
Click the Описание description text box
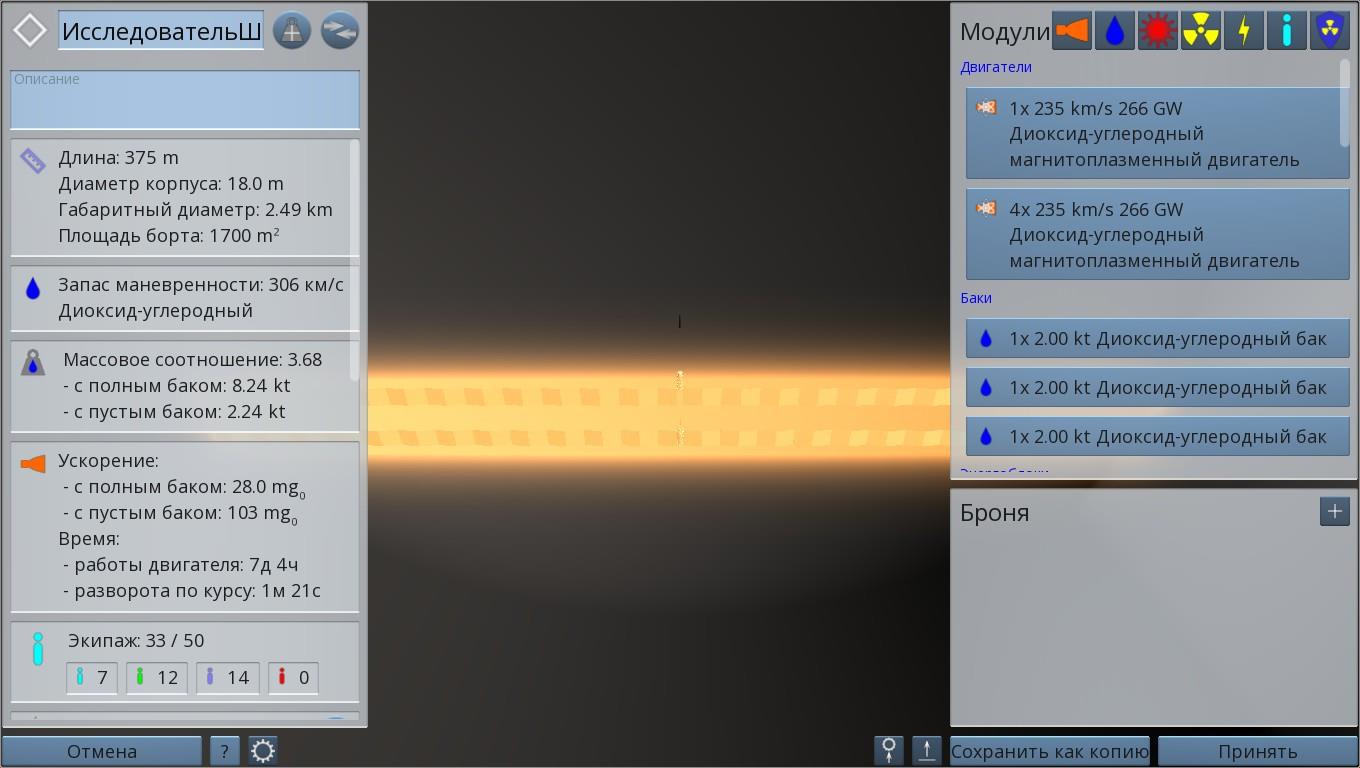(x=185, y=100)
